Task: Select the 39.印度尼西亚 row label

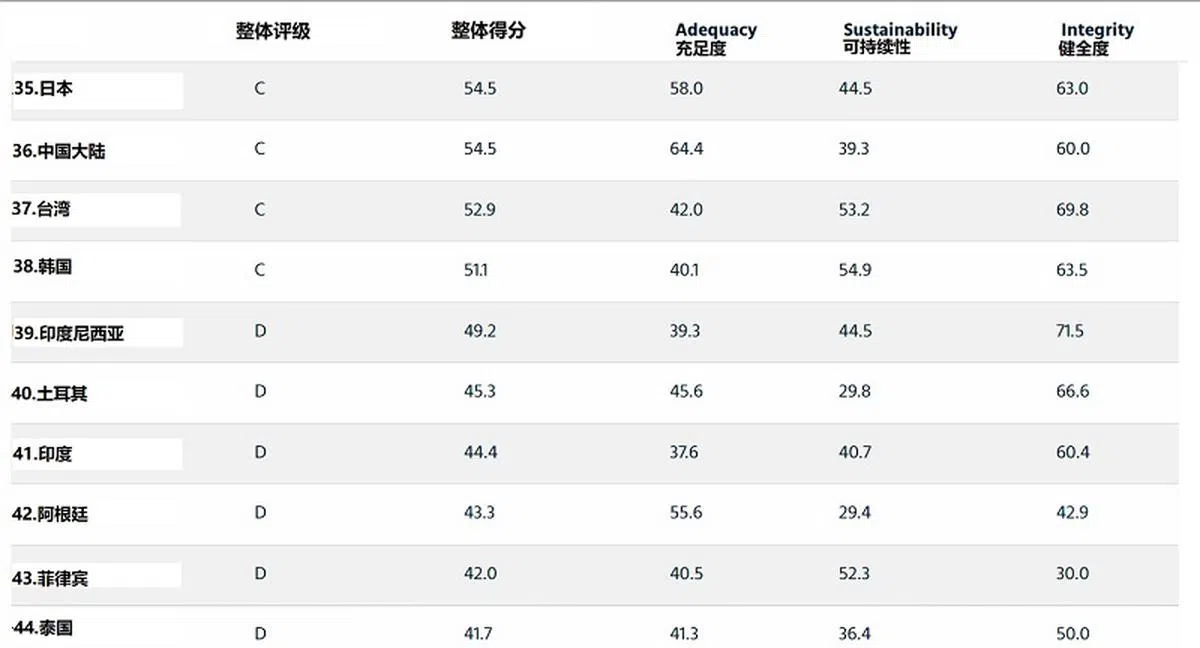Action: click(69, 334)
